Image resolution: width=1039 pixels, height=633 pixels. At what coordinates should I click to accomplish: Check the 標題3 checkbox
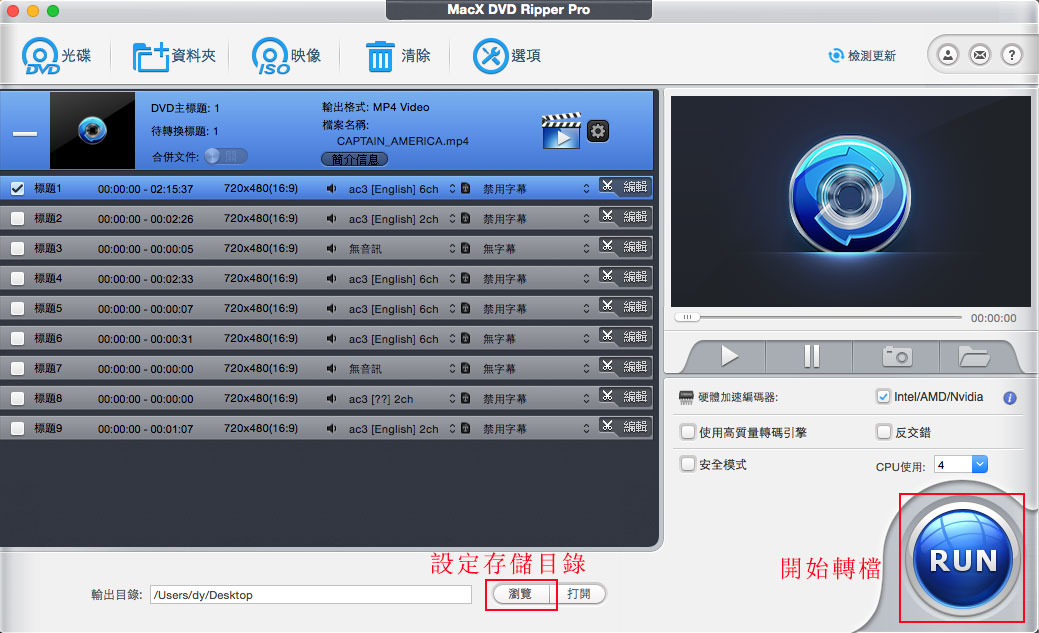(18, 249)
